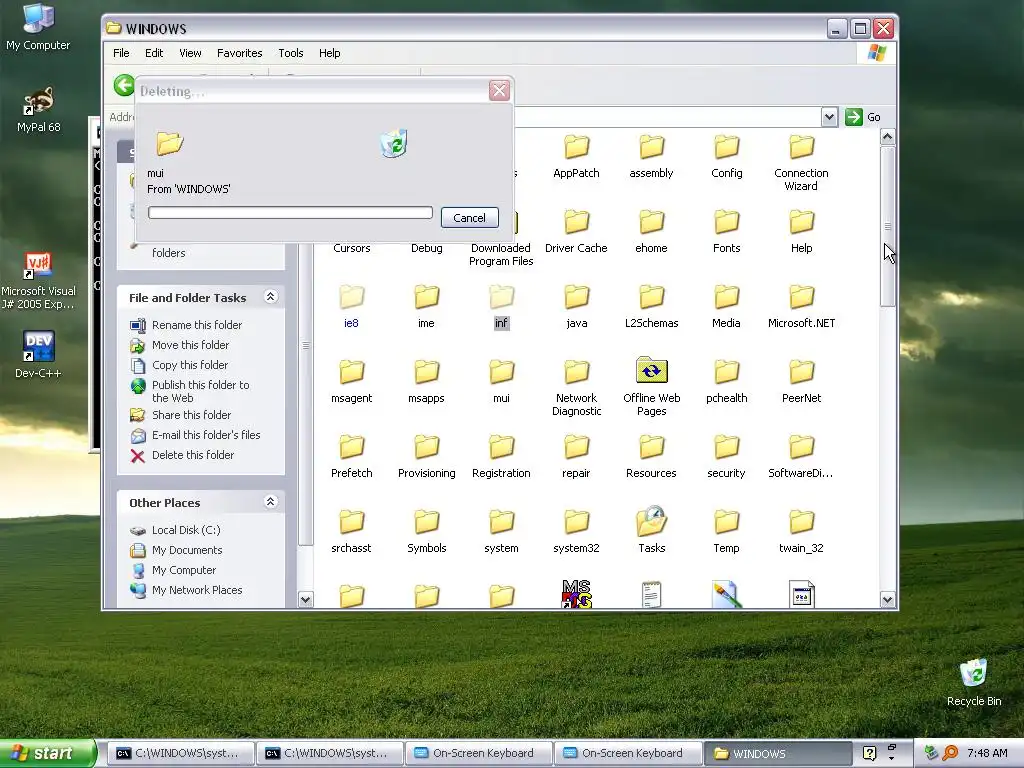The width and height of the screenshot is (1024, 768).
Task: Click Share this folder link
Action: [x=191, y=415]
